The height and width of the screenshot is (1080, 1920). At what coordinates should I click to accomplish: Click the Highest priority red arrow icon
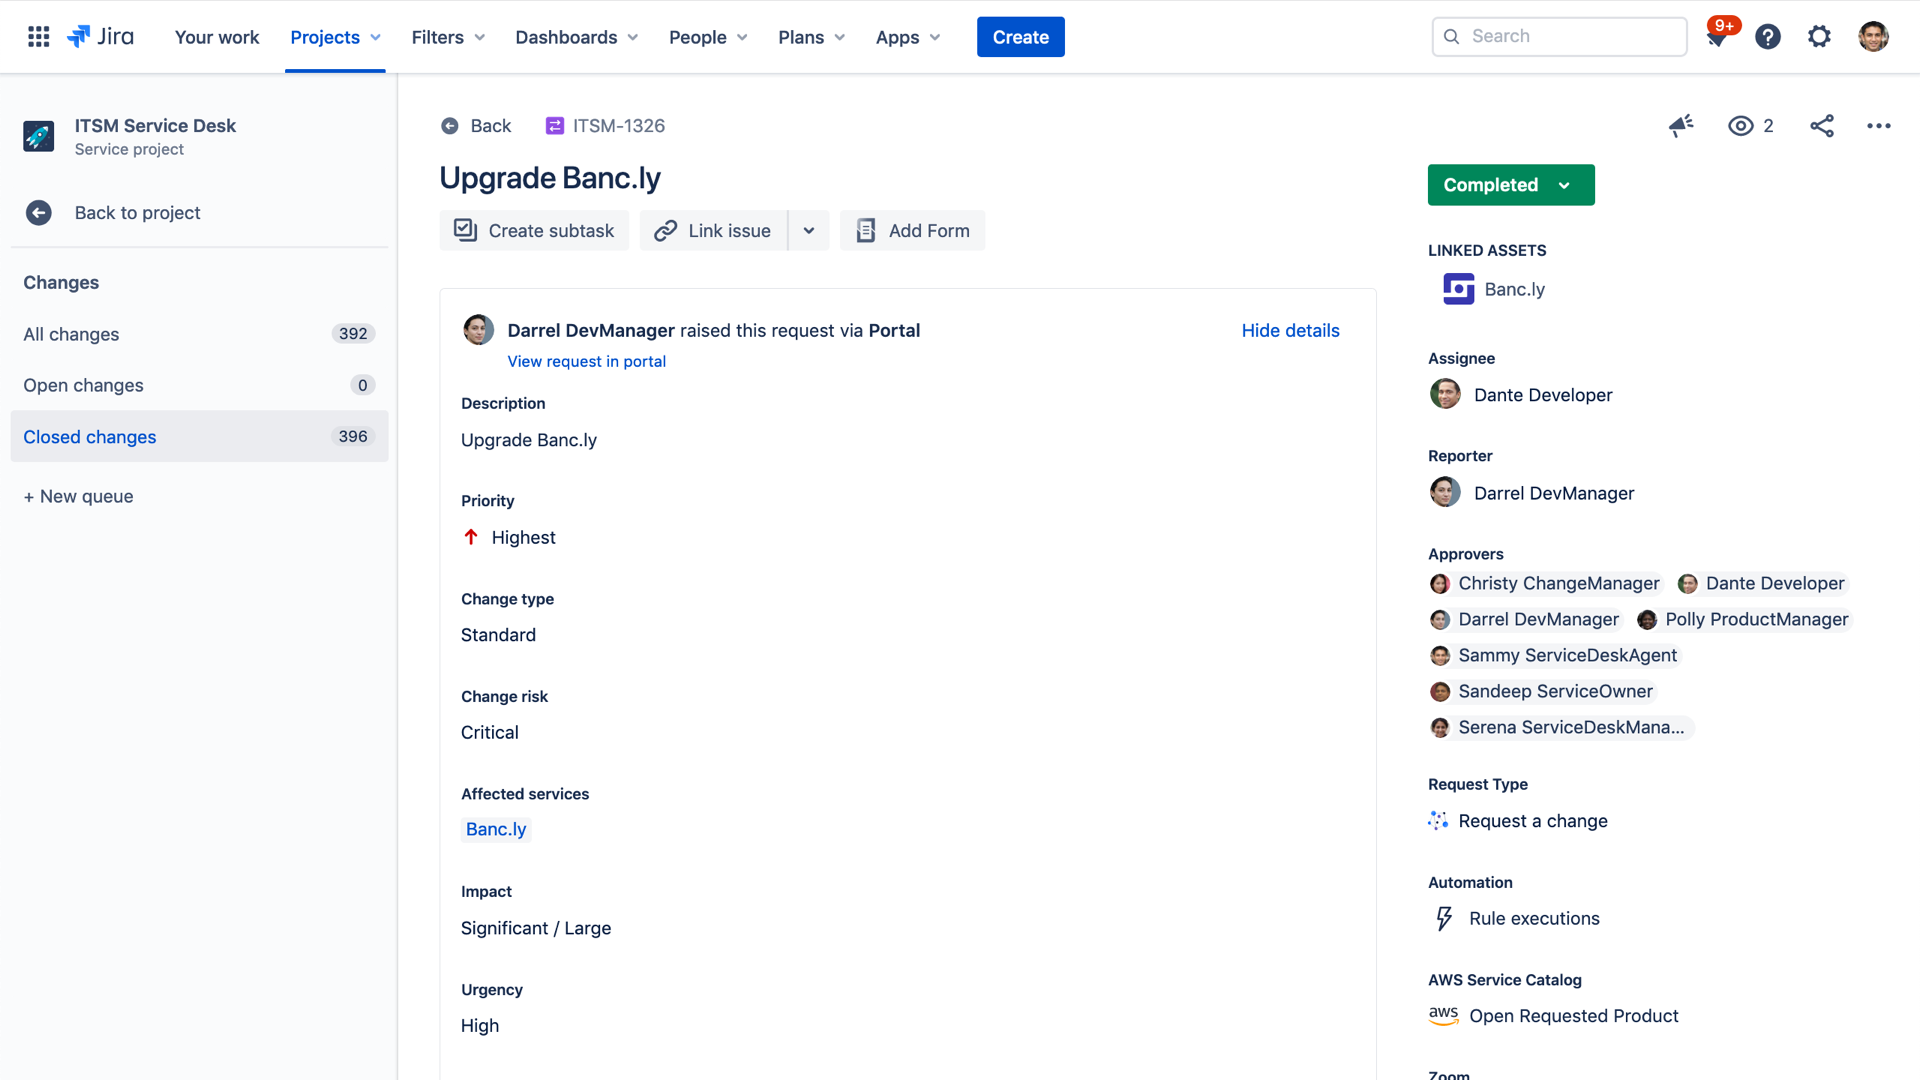[x=471, y=537]
